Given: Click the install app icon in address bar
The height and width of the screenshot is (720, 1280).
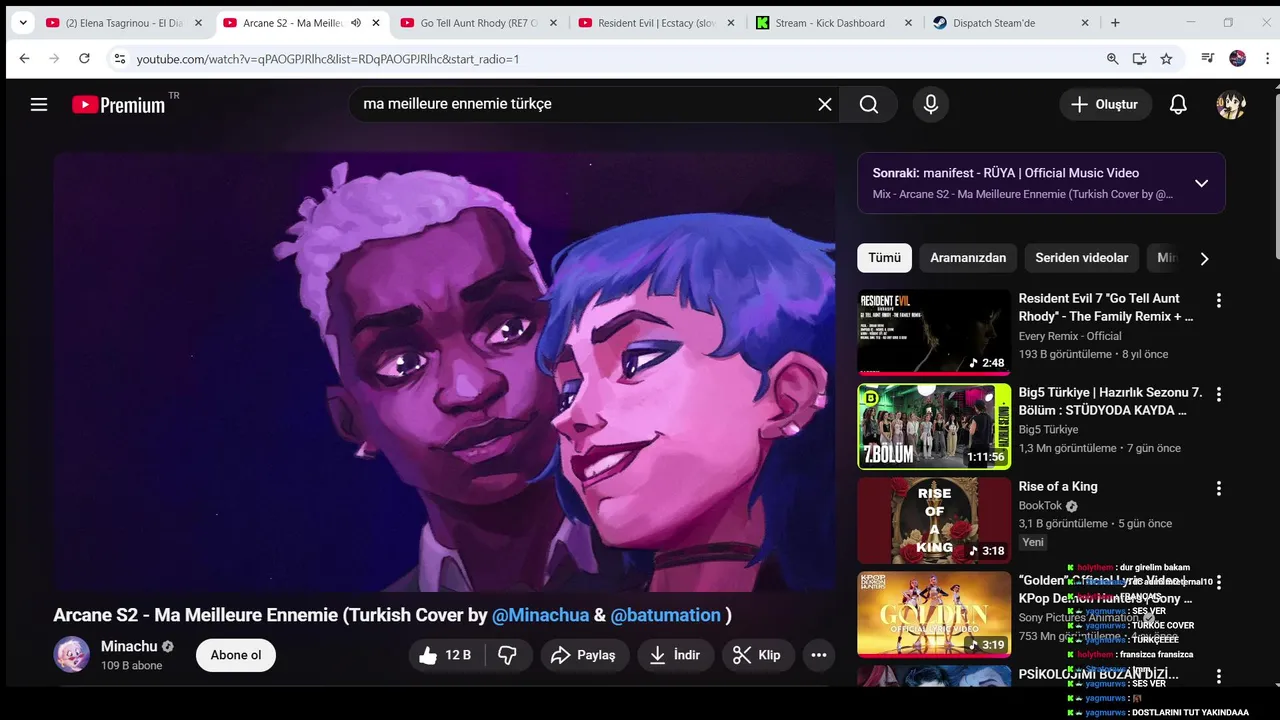Looking at the screenshot, I should (x=1139, y=59).
